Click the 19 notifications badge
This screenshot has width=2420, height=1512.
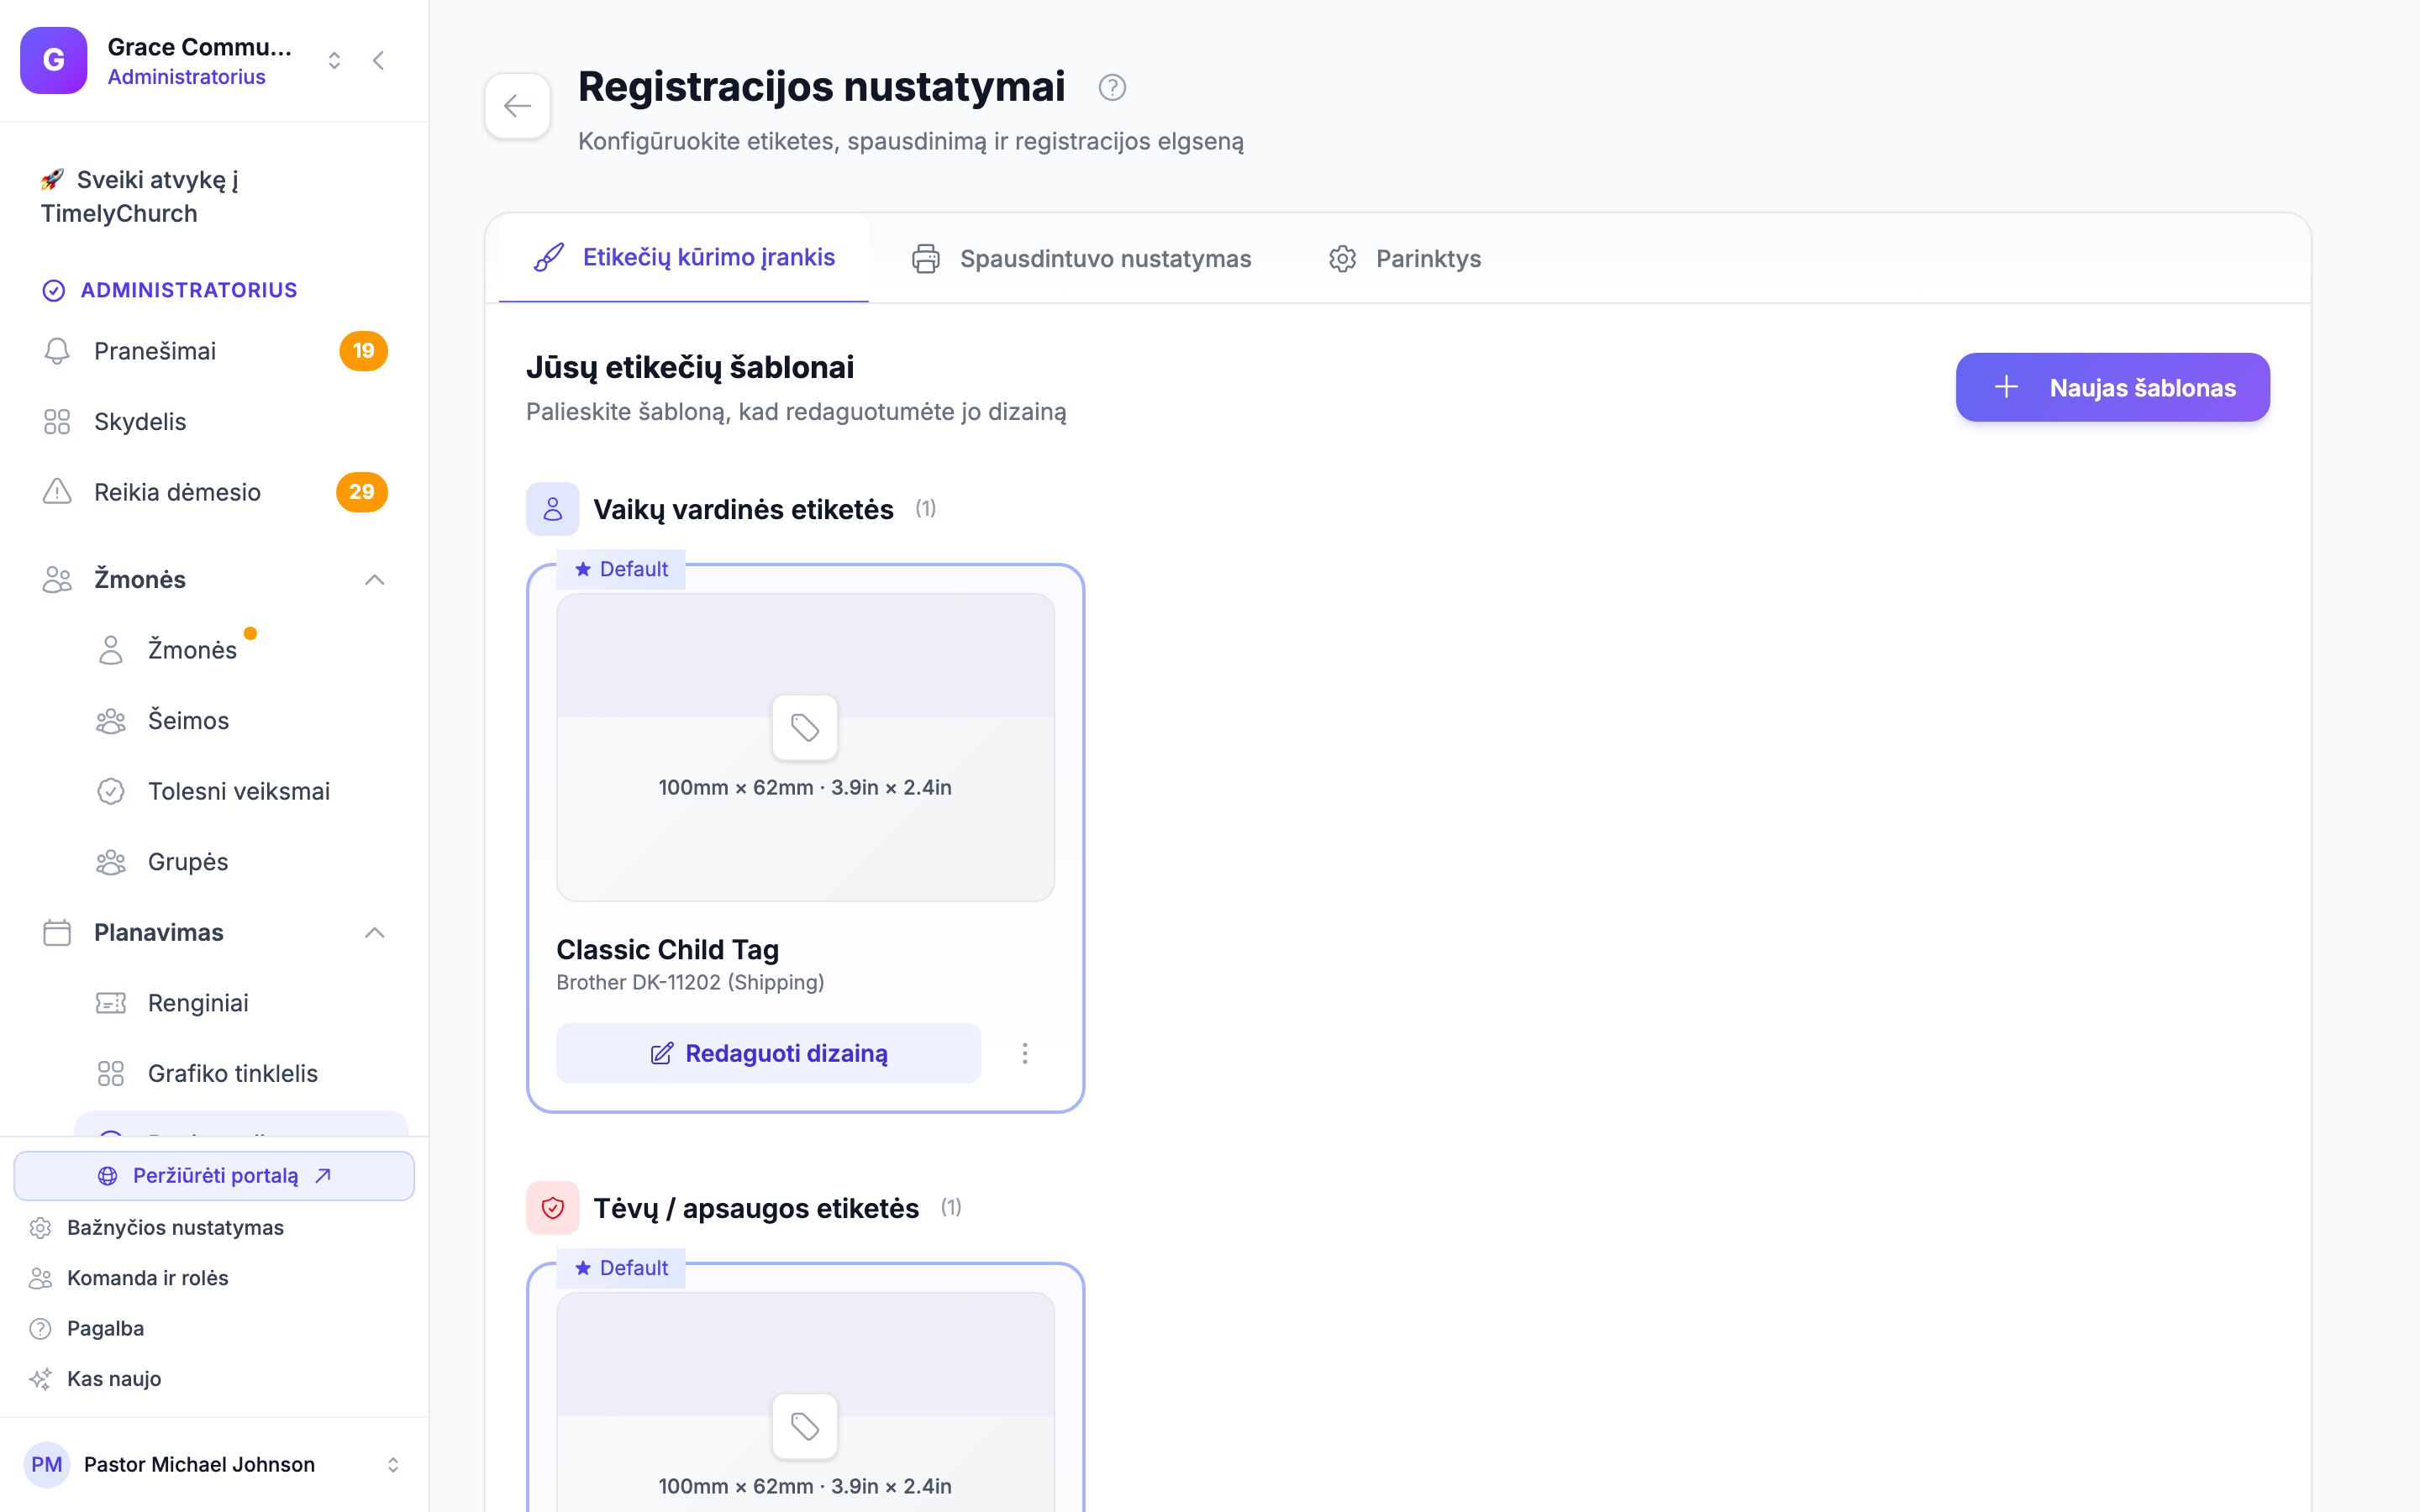(363, 351)
